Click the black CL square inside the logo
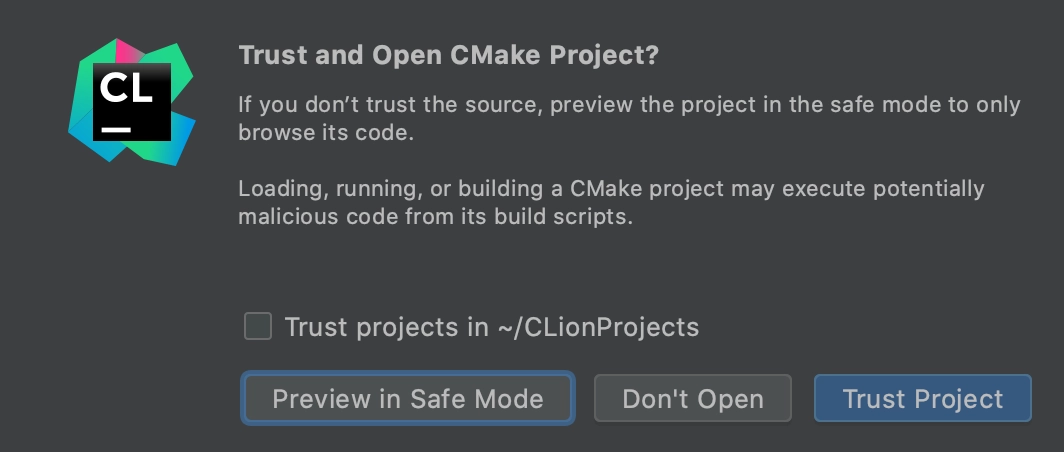 coord(132,102)
